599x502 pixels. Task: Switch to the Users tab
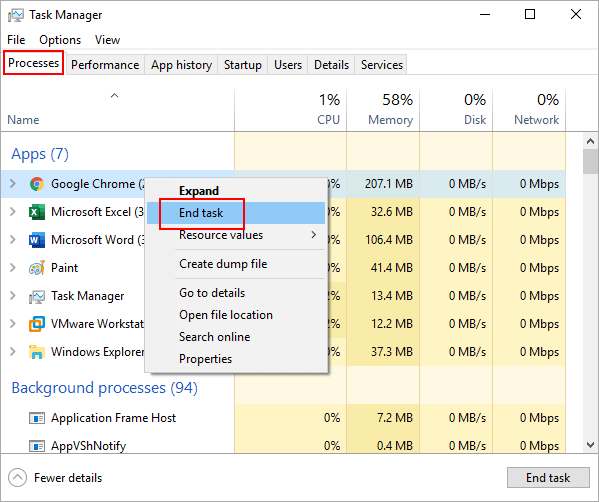288,65
